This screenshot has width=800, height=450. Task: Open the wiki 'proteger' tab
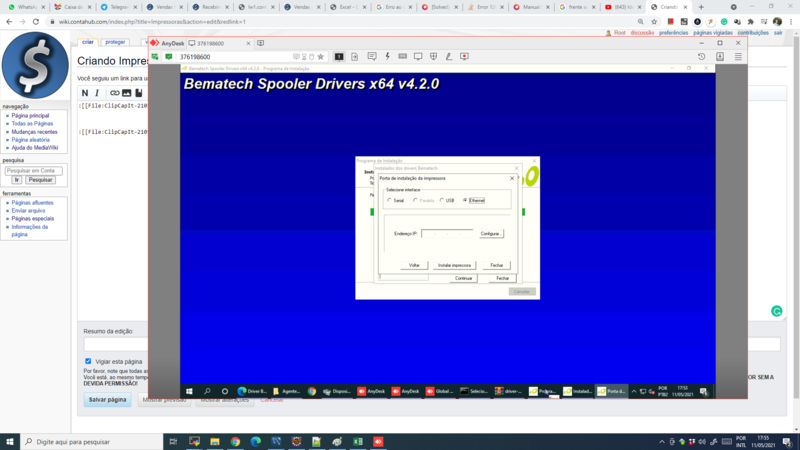[115, 42]
